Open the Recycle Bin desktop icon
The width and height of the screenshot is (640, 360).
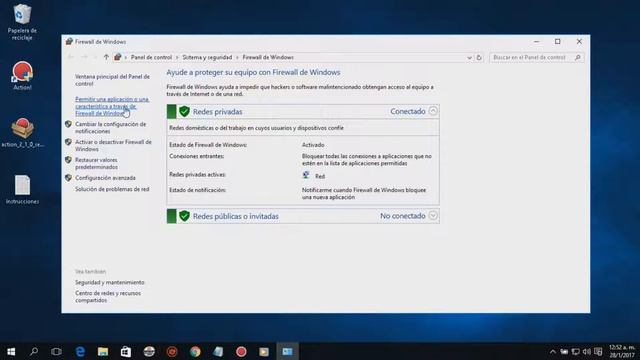coord(22,22)
